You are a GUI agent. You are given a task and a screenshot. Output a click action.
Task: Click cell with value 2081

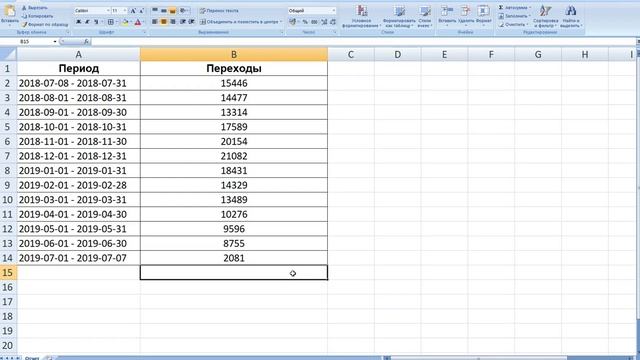(x=234, y=258)
